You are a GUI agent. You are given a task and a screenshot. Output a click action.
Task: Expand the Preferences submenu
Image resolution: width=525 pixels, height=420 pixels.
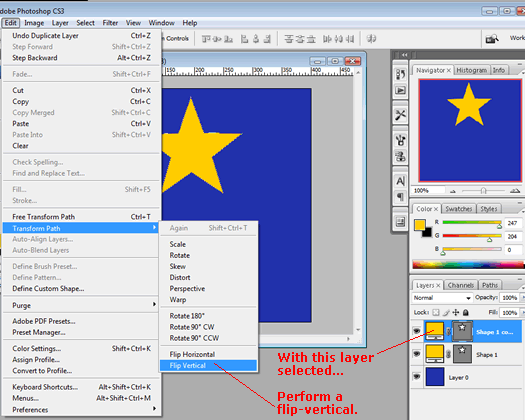pyautogui.click(x=81, y=409)
